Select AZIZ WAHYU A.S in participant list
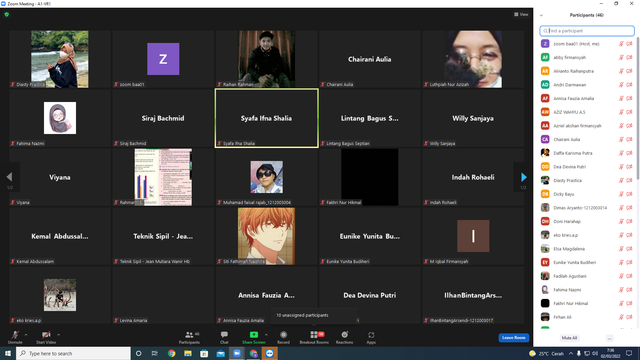The image size is (640, 360). 587,112
